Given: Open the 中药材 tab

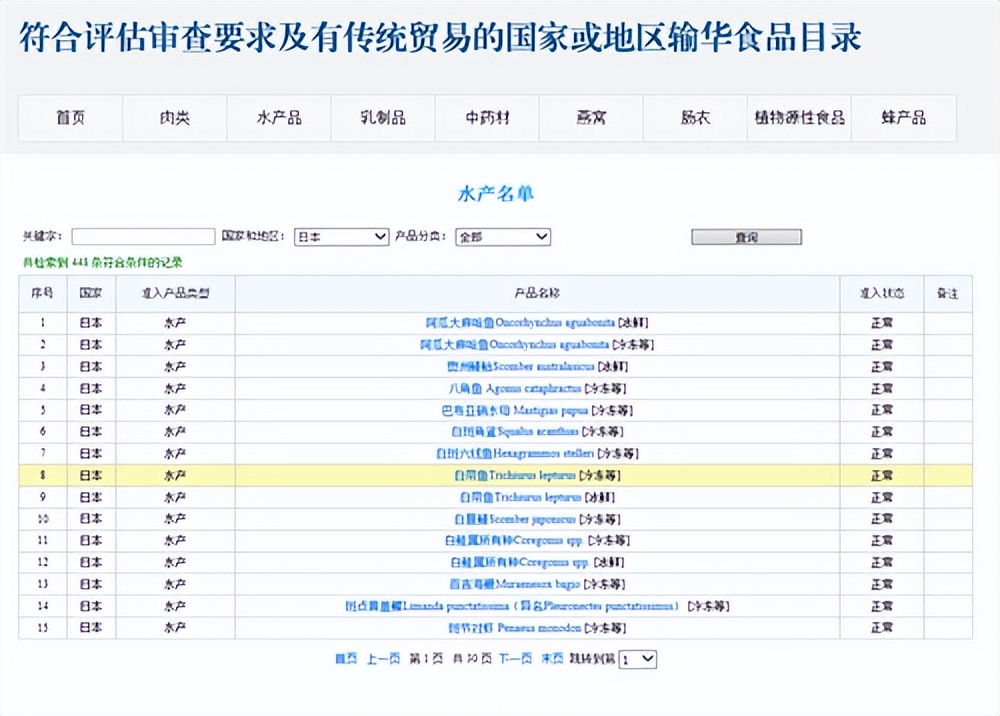Looking at the screenshot, I should (x=487, y=118).
